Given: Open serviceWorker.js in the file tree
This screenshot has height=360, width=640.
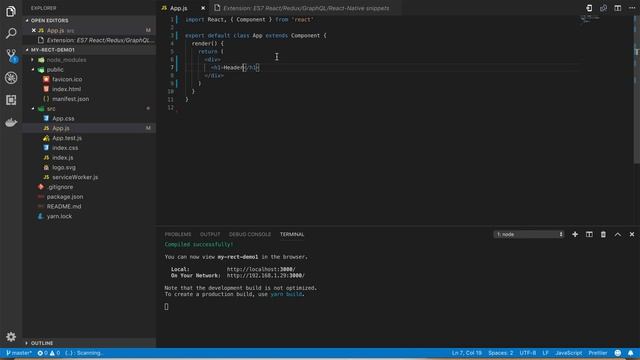Looking at the screenshot, I should point(75,178).
